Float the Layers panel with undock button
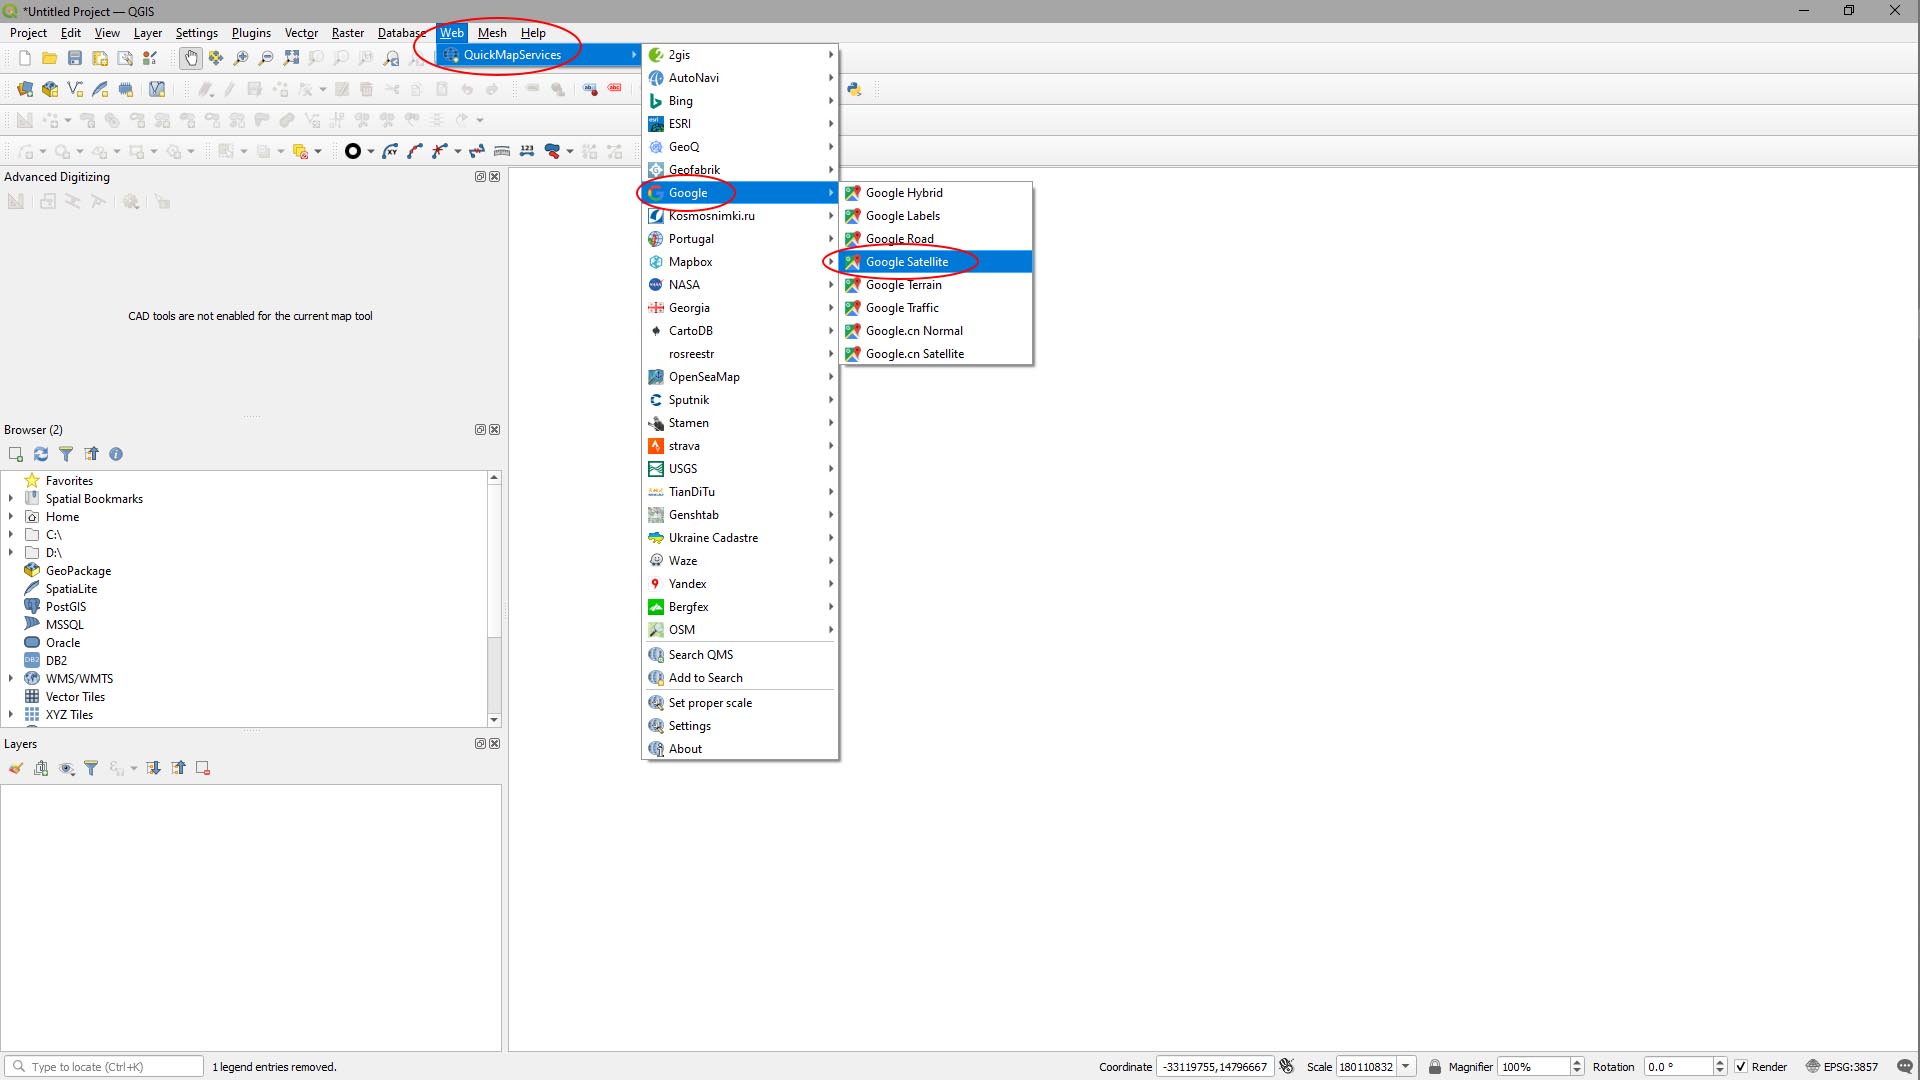1920x1080 pixels. [x=480, y=744]
